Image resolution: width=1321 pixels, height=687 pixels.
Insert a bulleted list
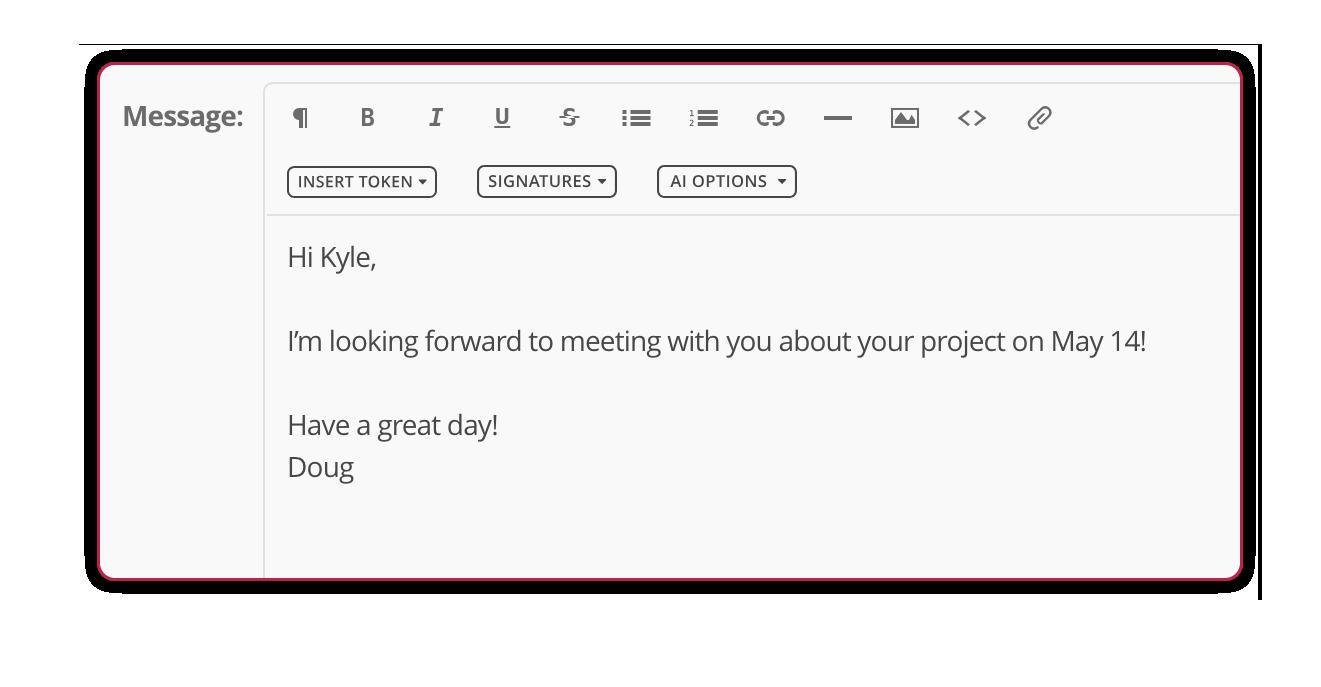point(636,118)
